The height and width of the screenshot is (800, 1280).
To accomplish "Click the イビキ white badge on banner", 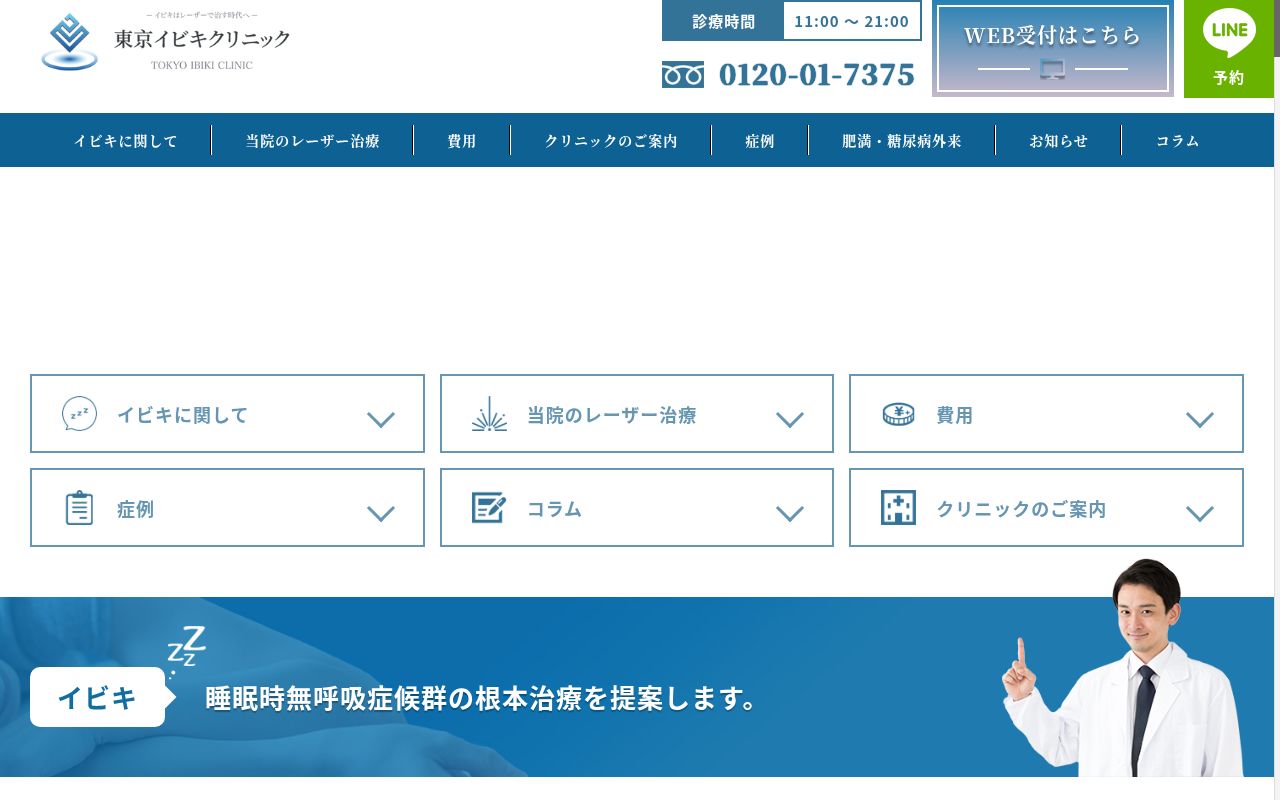I will click(x=98, y=697).
